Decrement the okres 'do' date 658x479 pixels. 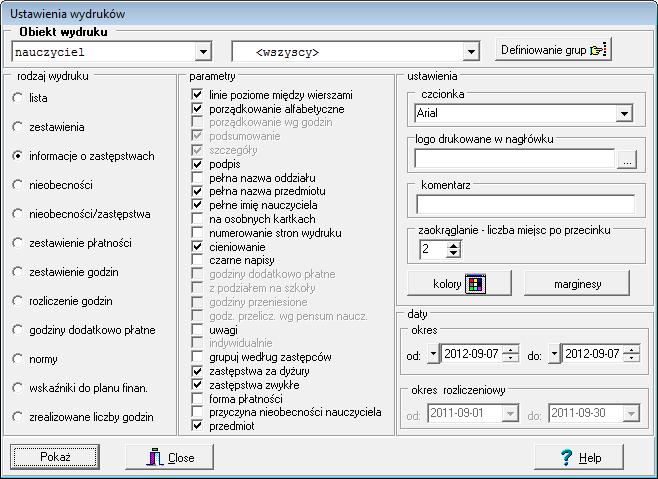pos(631,358)
